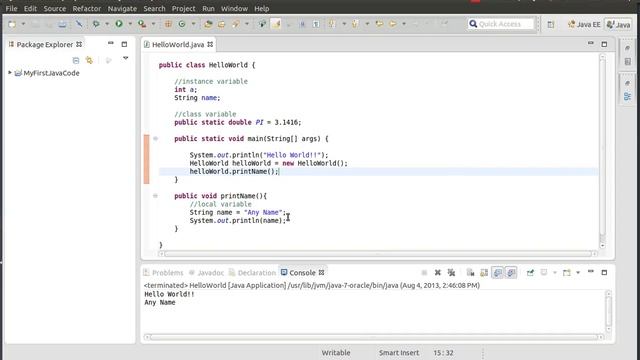The height and width of the screenshot is (360, 640).
Task: Select the Package Explorer tab
Action: coord(44,44)
